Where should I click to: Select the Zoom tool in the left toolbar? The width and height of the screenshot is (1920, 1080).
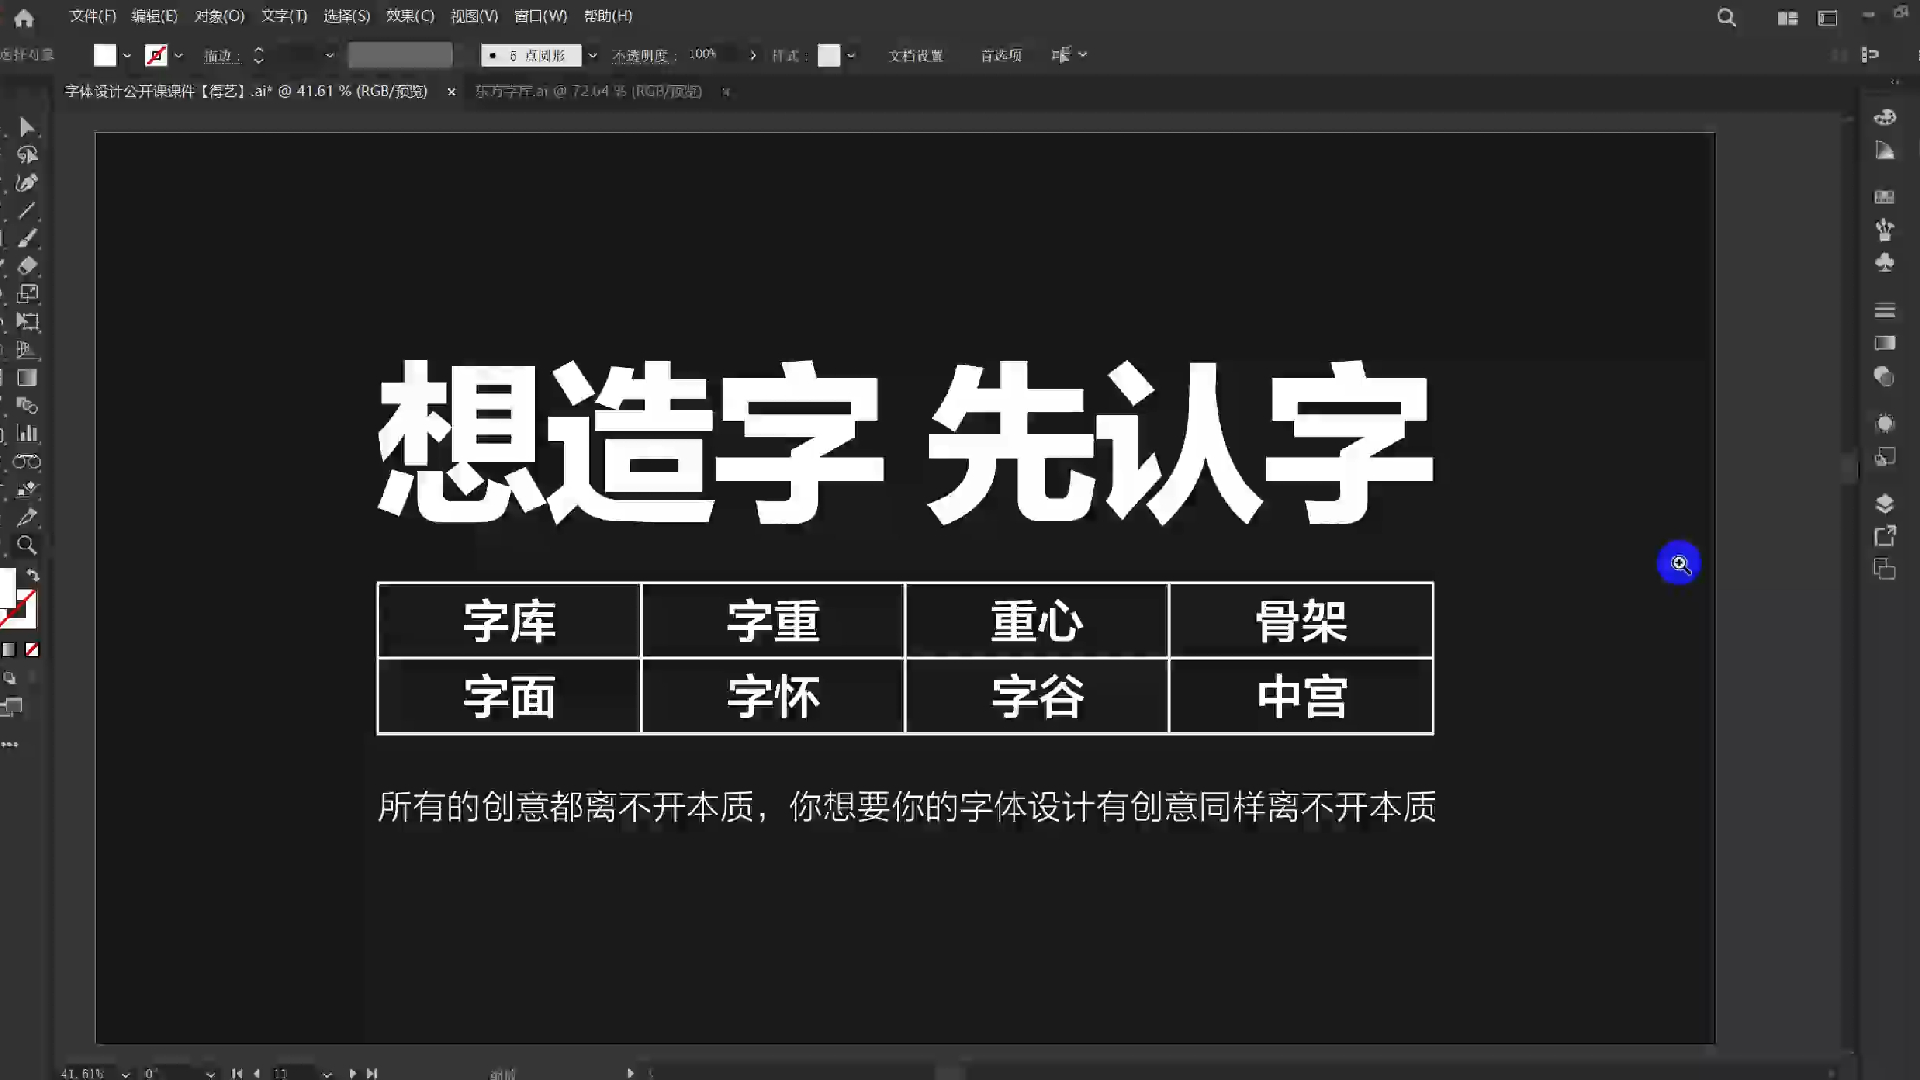[28, 546]
